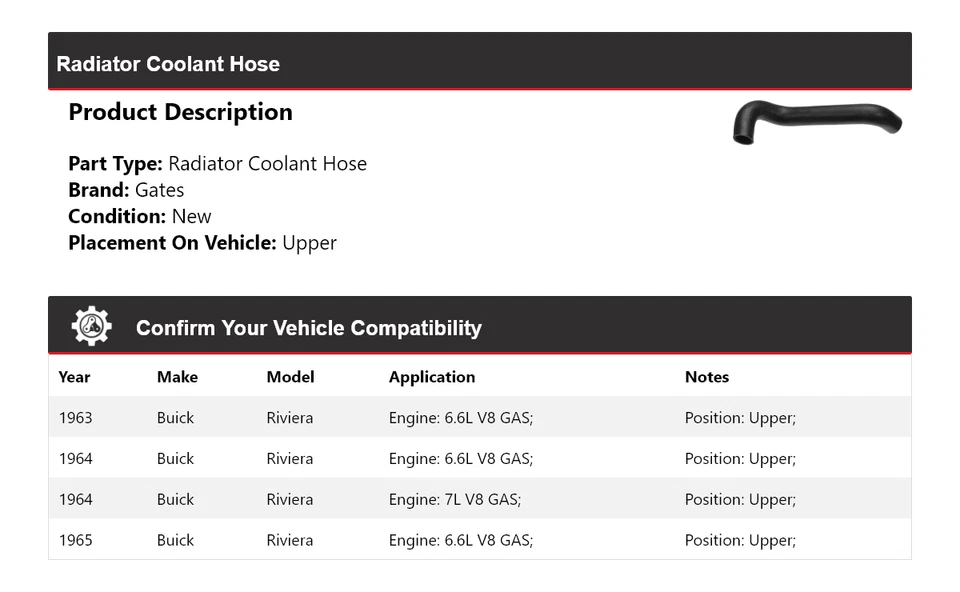Click the gear compatibility icon

91,326
